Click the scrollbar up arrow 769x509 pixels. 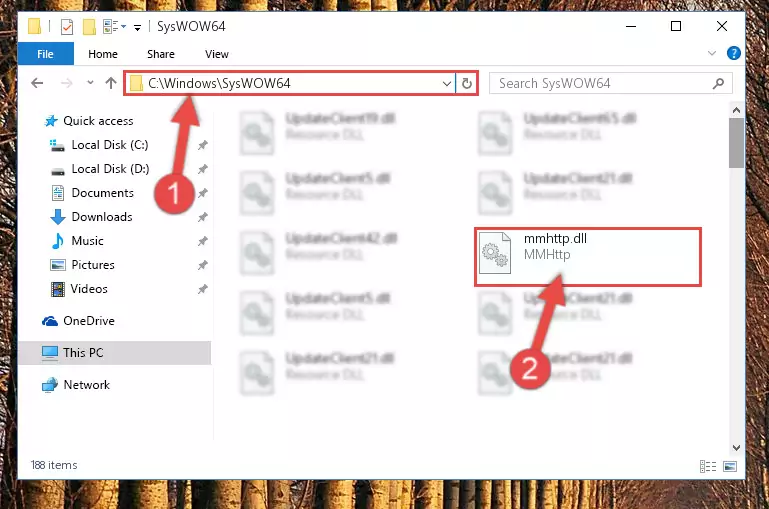pyautogui.click(x=736, y=110)
